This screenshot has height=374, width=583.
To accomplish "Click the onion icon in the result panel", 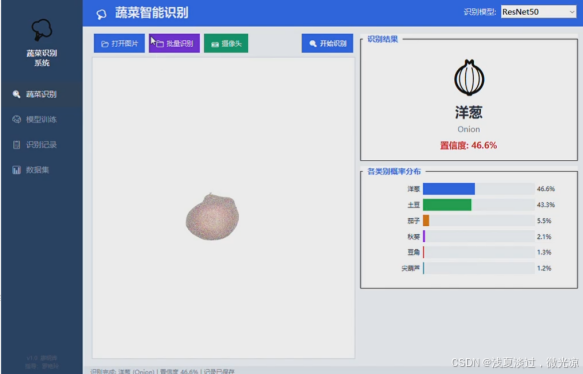I will 469,78.
